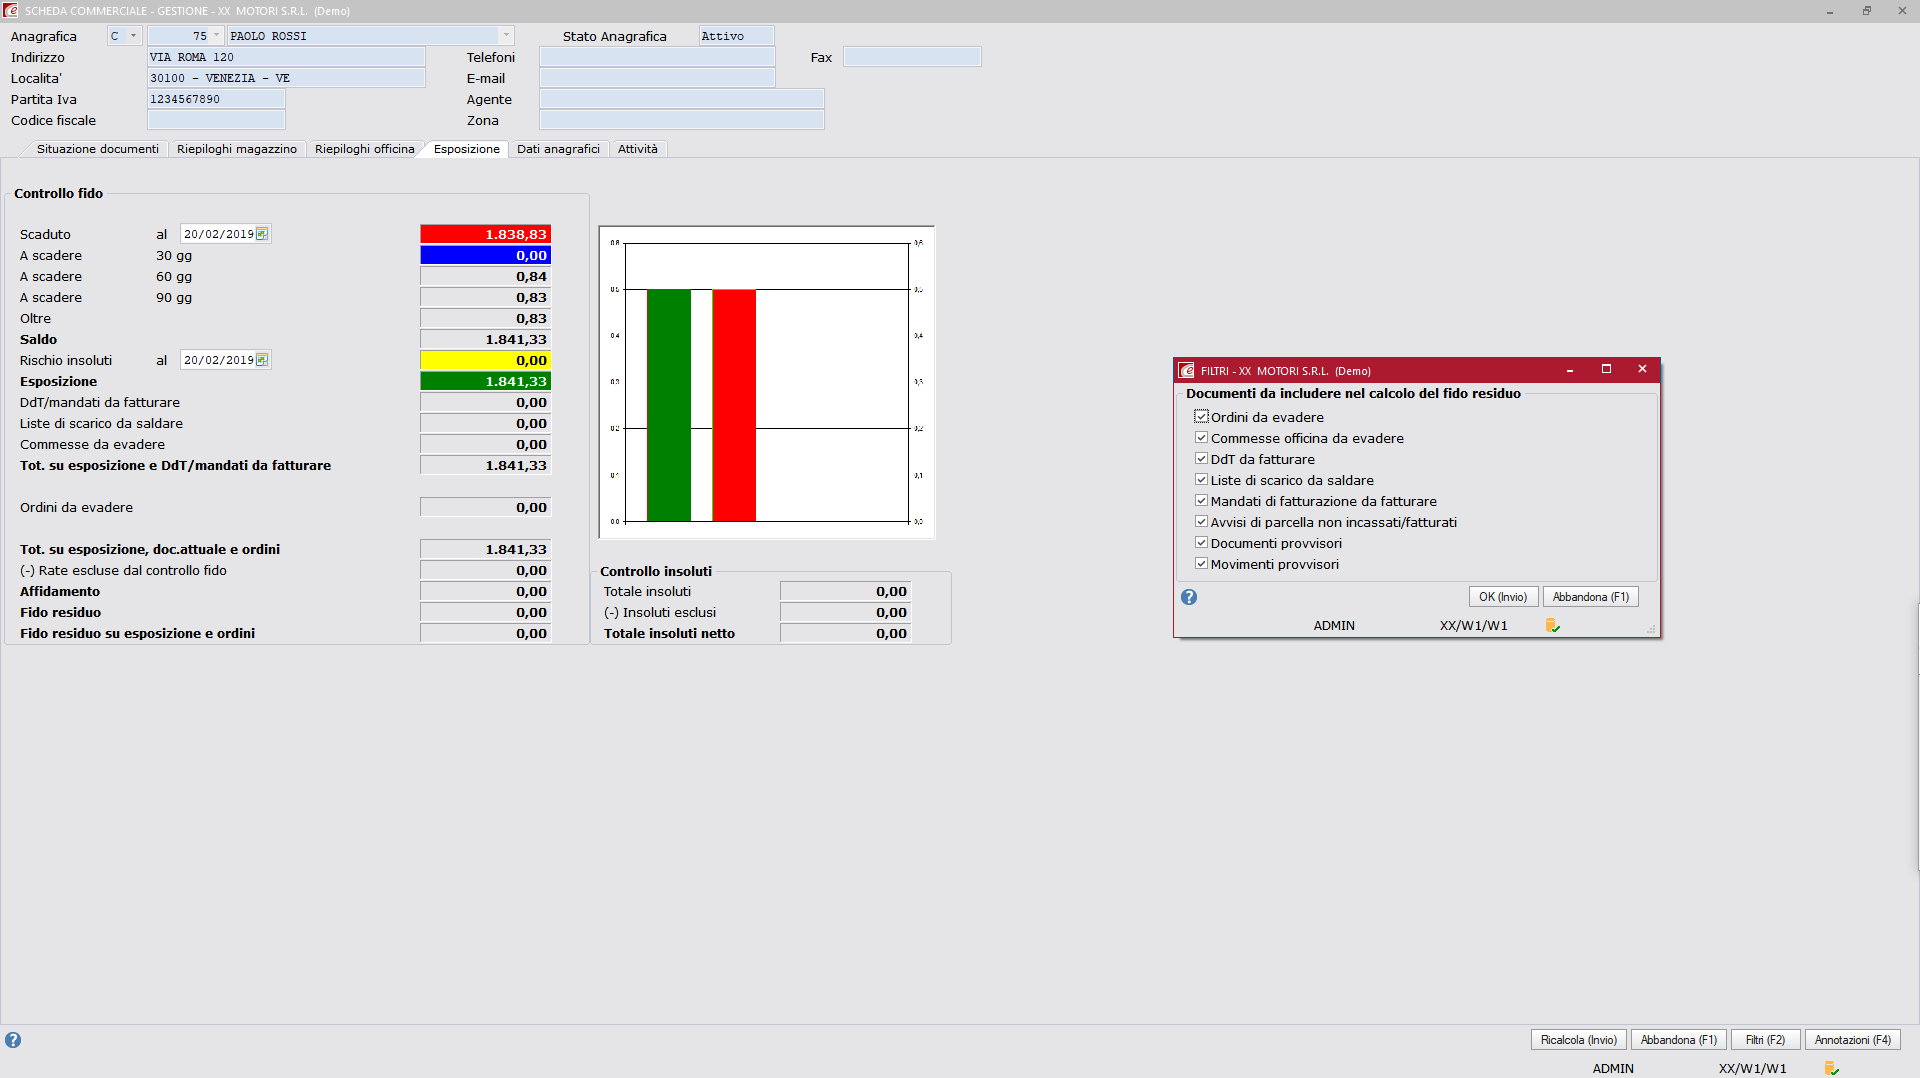The image size is (1920, 1078).
Task: Open the customer code 75 dropdown
Action: click(x=216, y=36)
